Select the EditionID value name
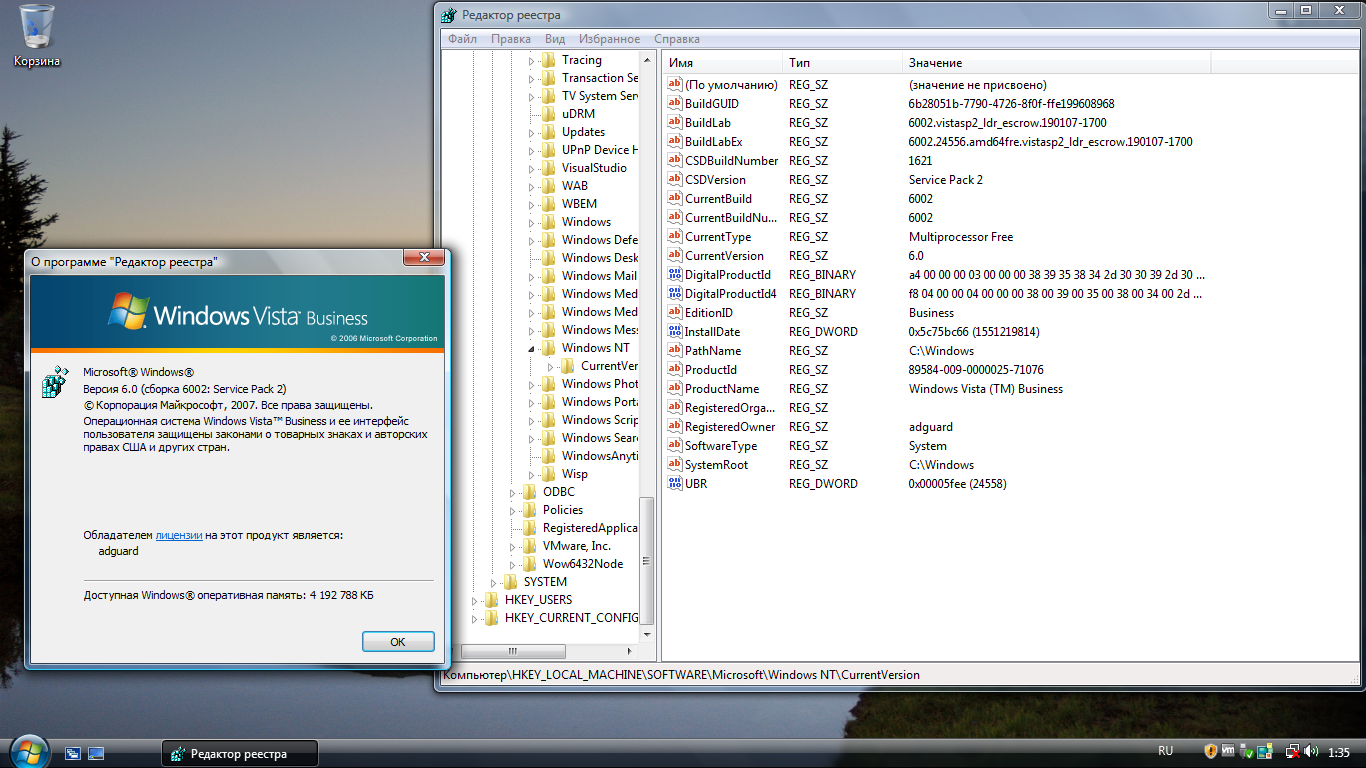The image size is (1366, 768). (709, 313)
